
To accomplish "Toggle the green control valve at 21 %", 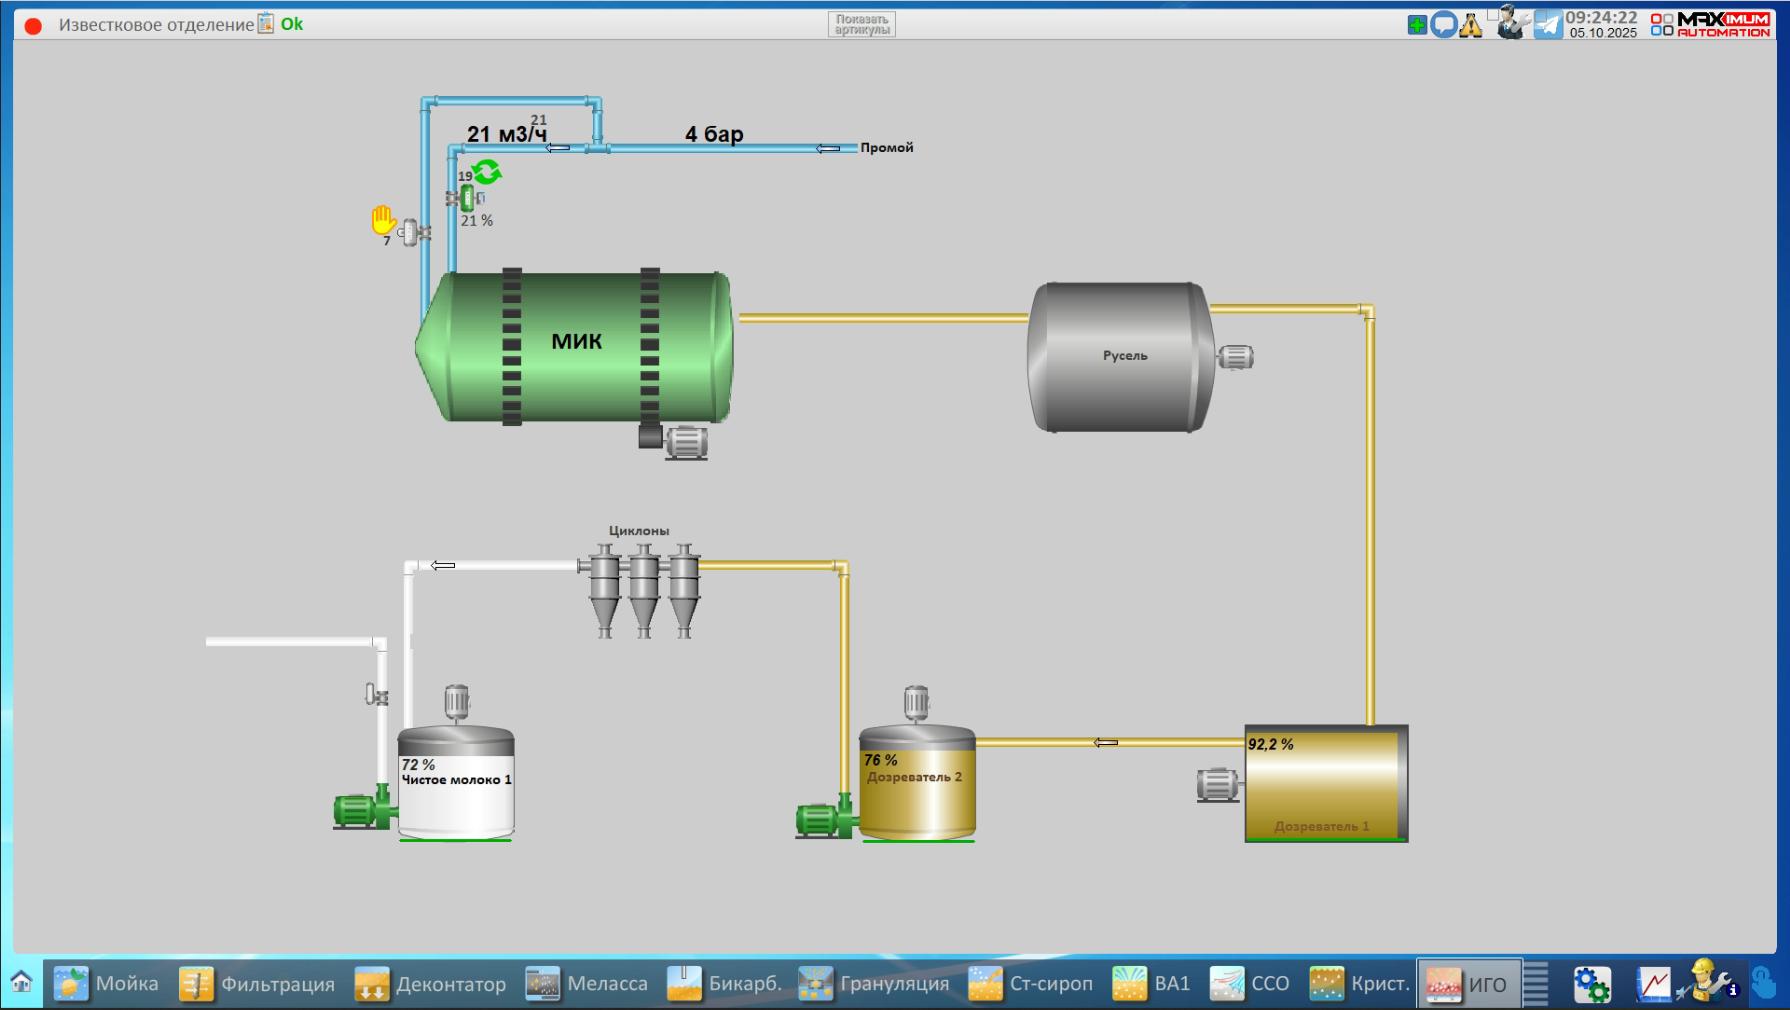I will 467,198.
